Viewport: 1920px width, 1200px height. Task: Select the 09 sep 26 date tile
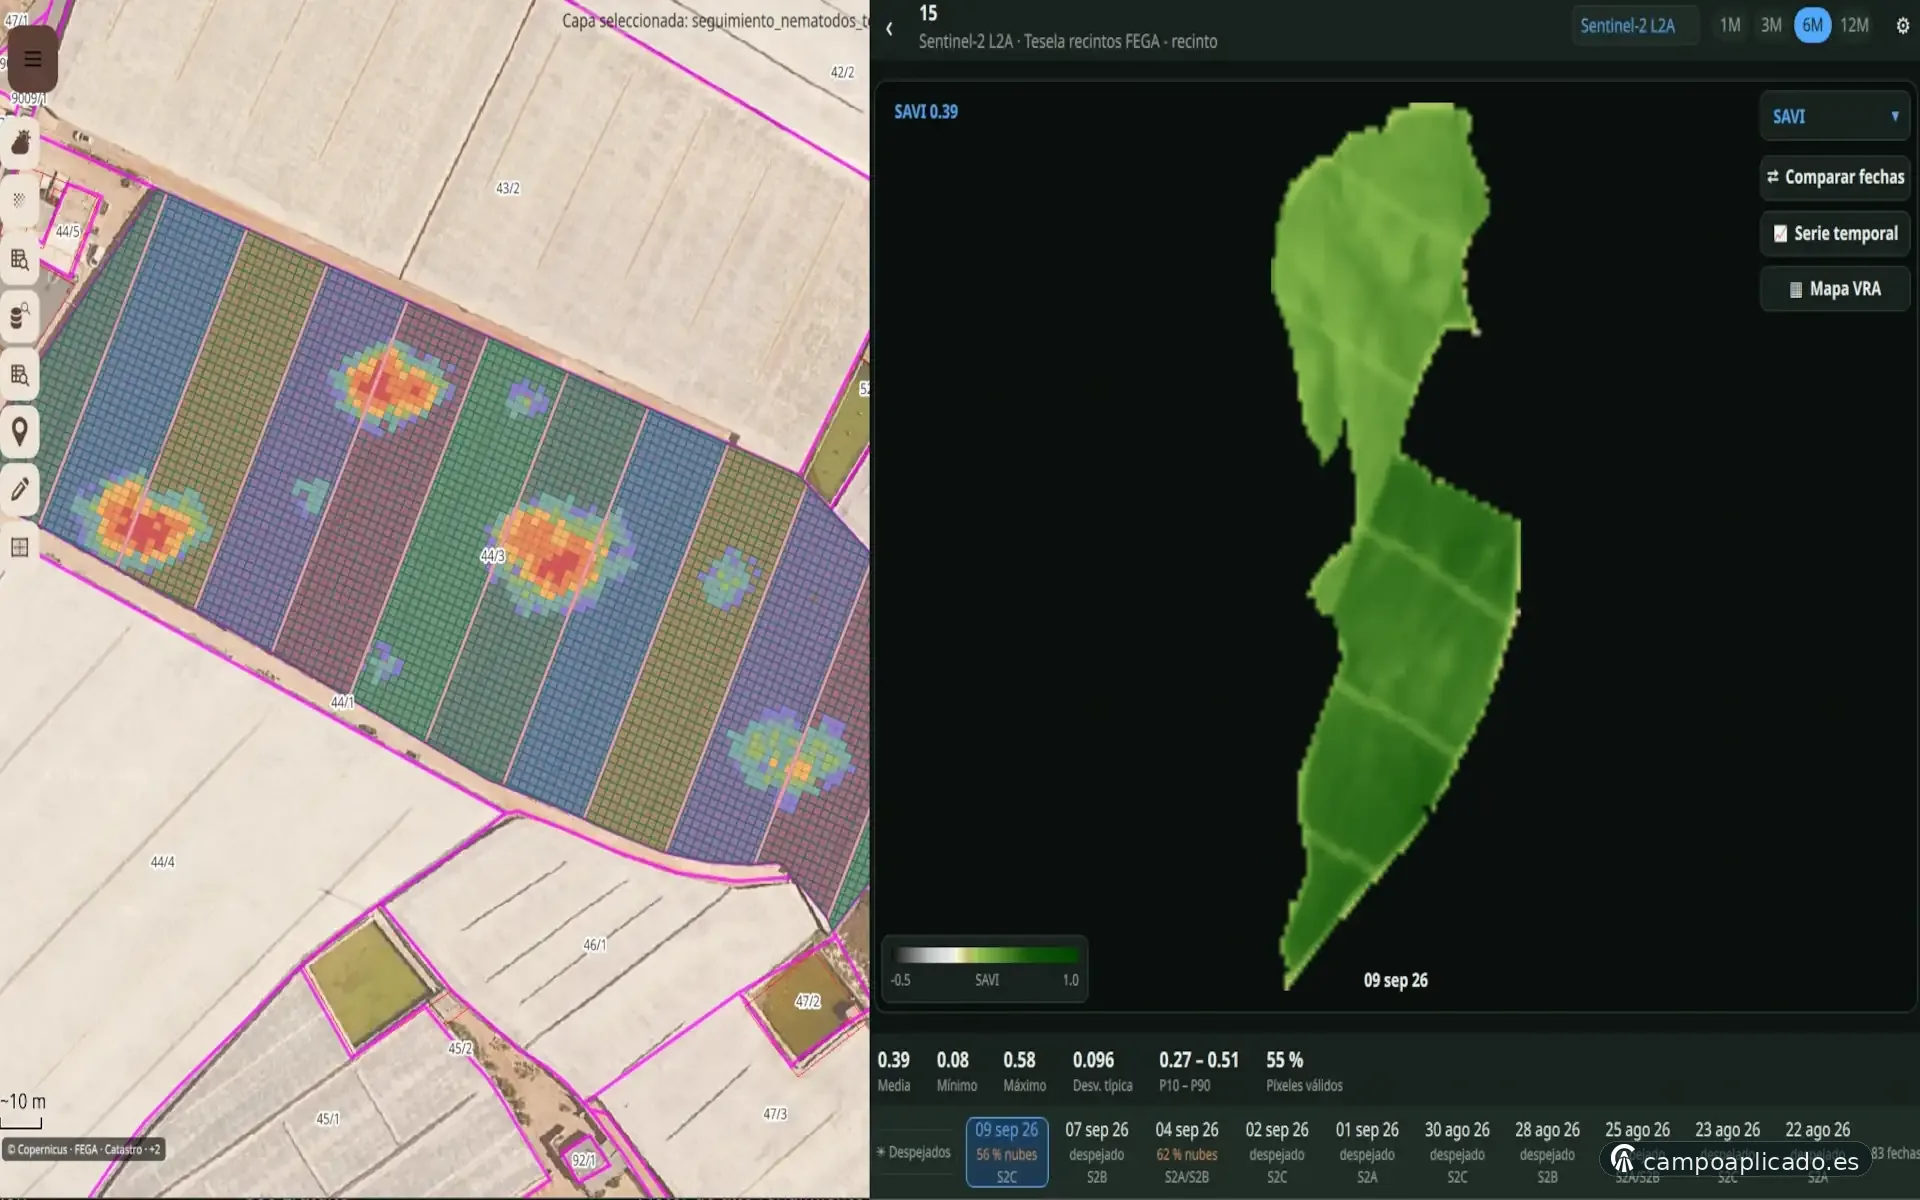(x=1007, y=1152)
